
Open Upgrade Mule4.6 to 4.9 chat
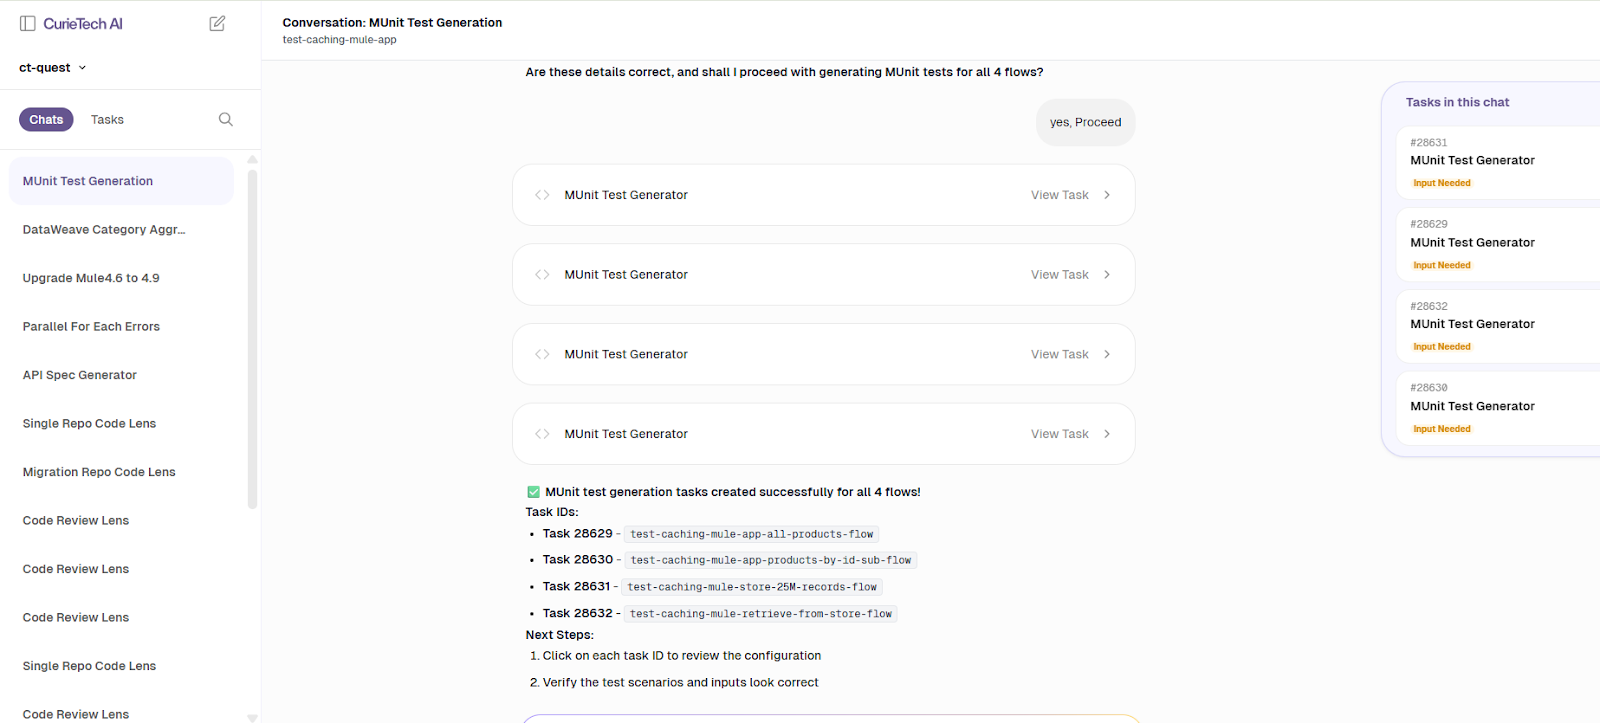pos(121,278)
